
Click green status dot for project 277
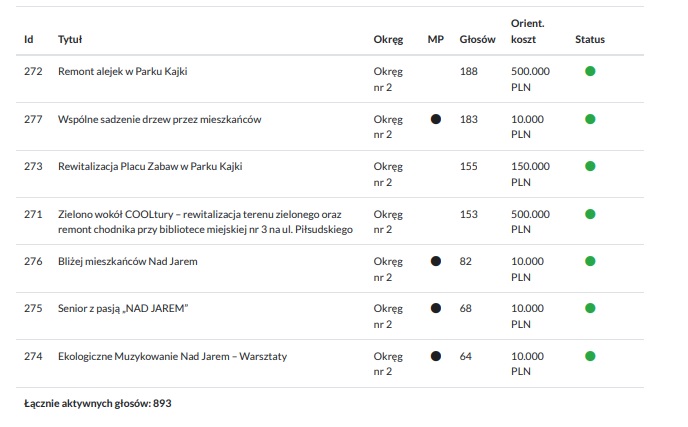click(x=590, y=119)
